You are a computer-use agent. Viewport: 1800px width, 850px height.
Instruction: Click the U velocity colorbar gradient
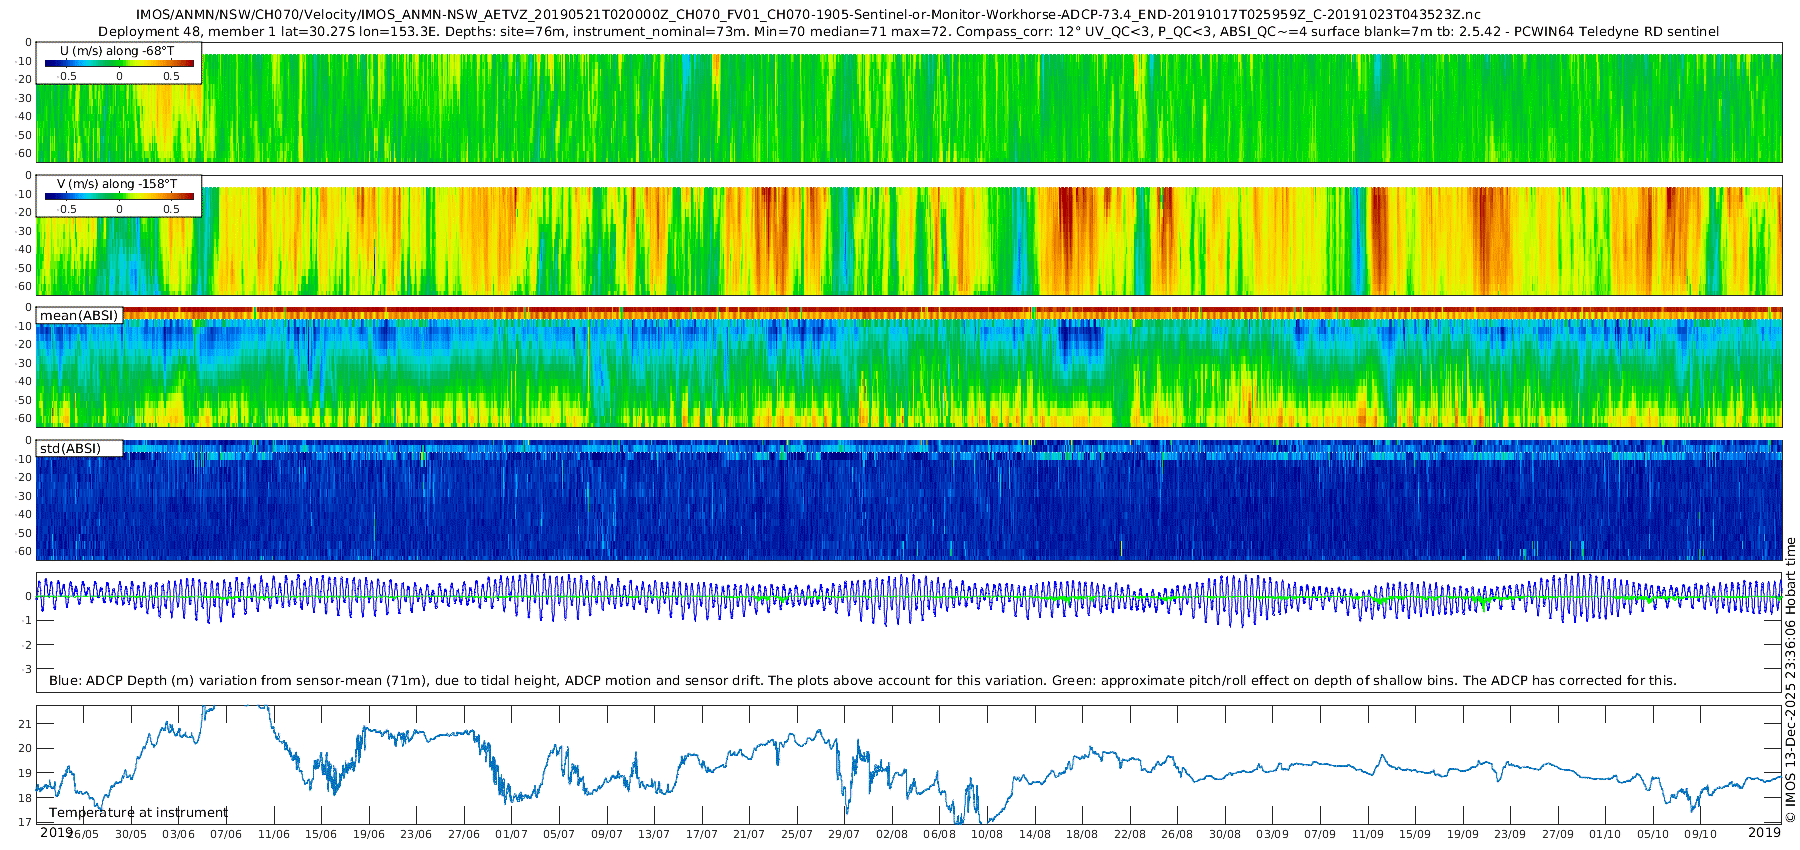tap(119, 63)
